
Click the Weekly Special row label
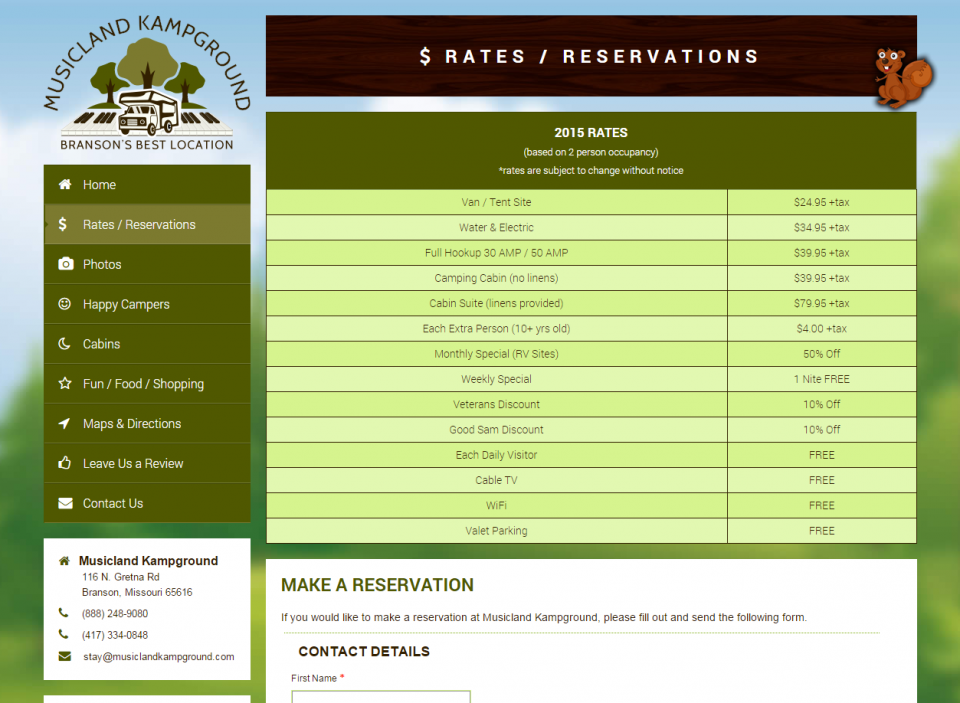coord(497,379)
